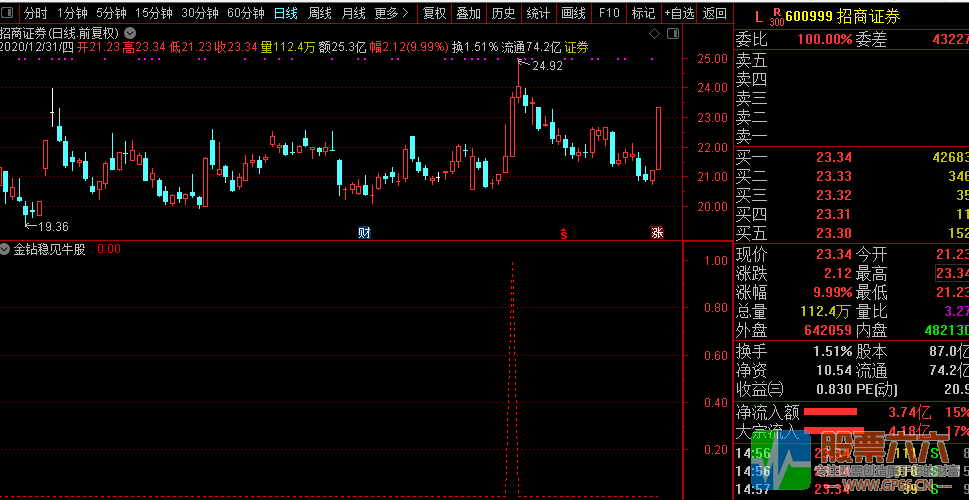Click the +自选 add to watchlist button

(x=678, y=14)
